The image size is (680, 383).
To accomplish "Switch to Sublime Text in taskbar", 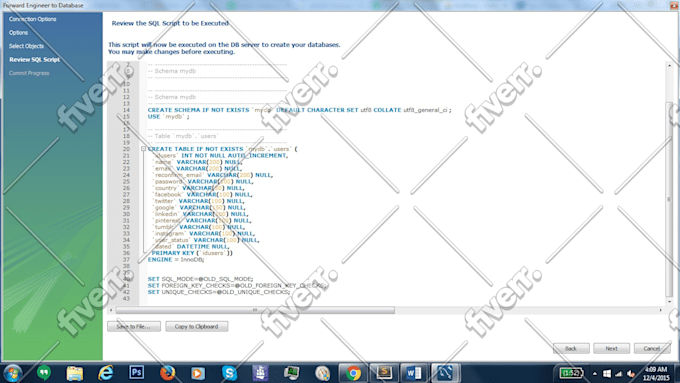I will (384, 373).
